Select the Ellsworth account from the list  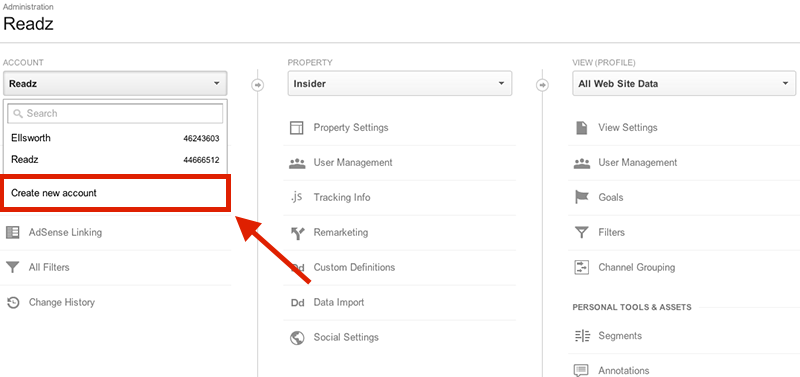click(x=115, y=138)
